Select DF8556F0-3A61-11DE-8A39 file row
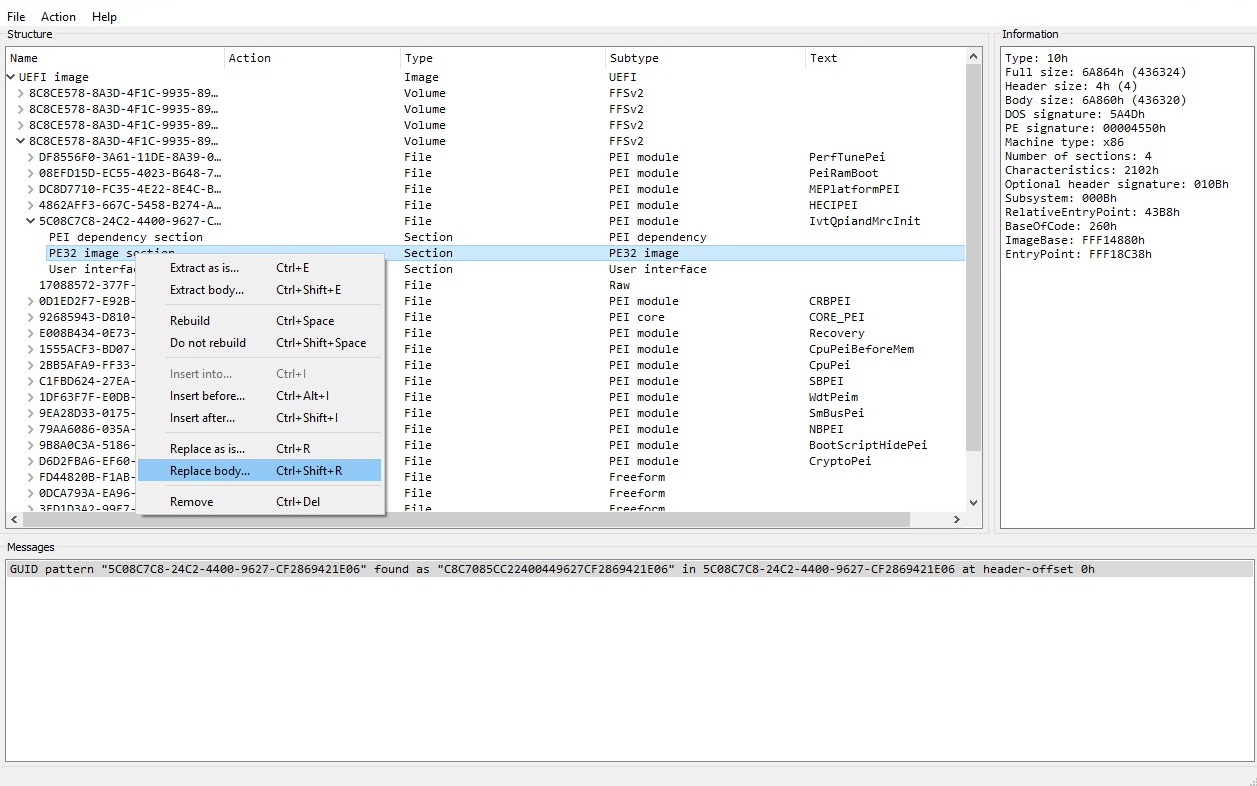Screen dimensions: 1257x786 point(485,157)
